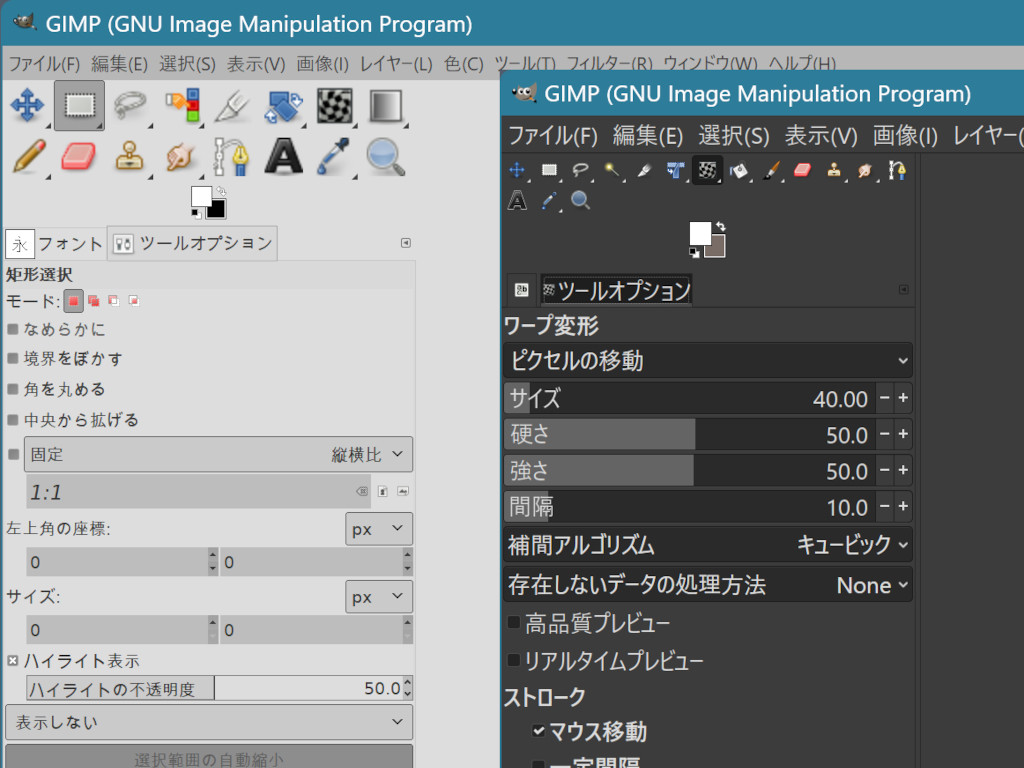Screen dimensions: 1024x768
Task: Open px unit dropdown for サイズ
Action: pyautogui.click(x=379, y=597)
